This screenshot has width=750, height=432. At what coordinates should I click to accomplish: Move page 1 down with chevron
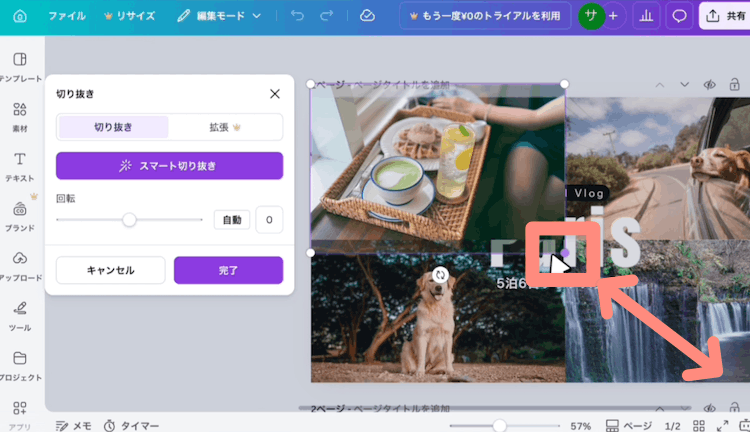(684, 85)
